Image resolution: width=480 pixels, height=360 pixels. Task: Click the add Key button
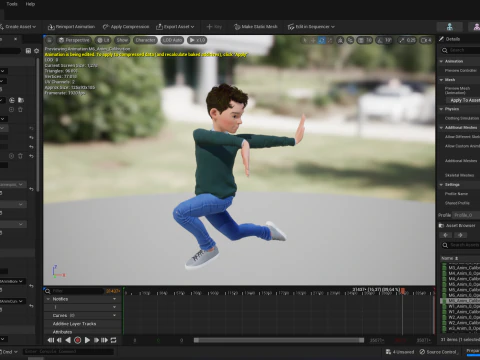(x=214, y=27)
